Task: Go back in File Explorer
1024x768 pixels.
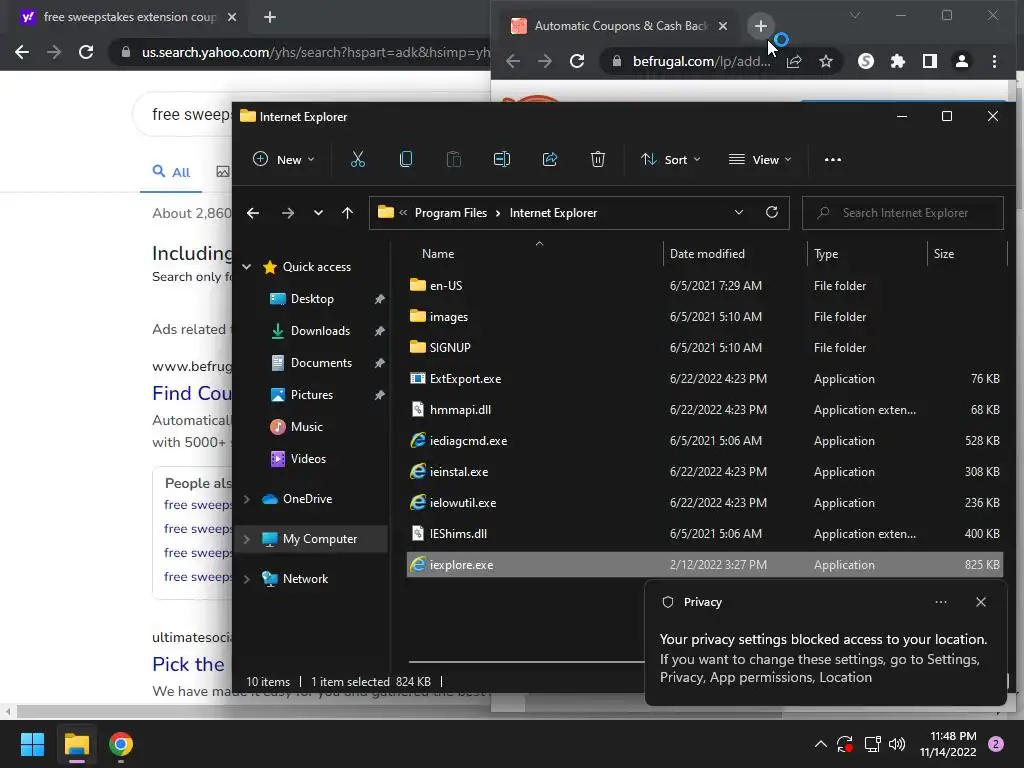Action: [x=253, y=213]
